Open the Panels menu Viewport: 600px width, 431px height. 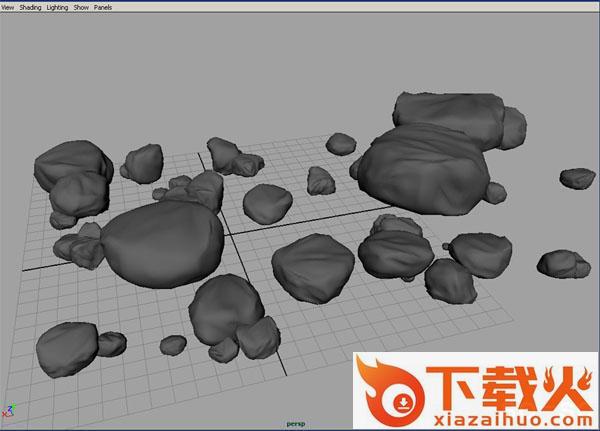(103, 7)
